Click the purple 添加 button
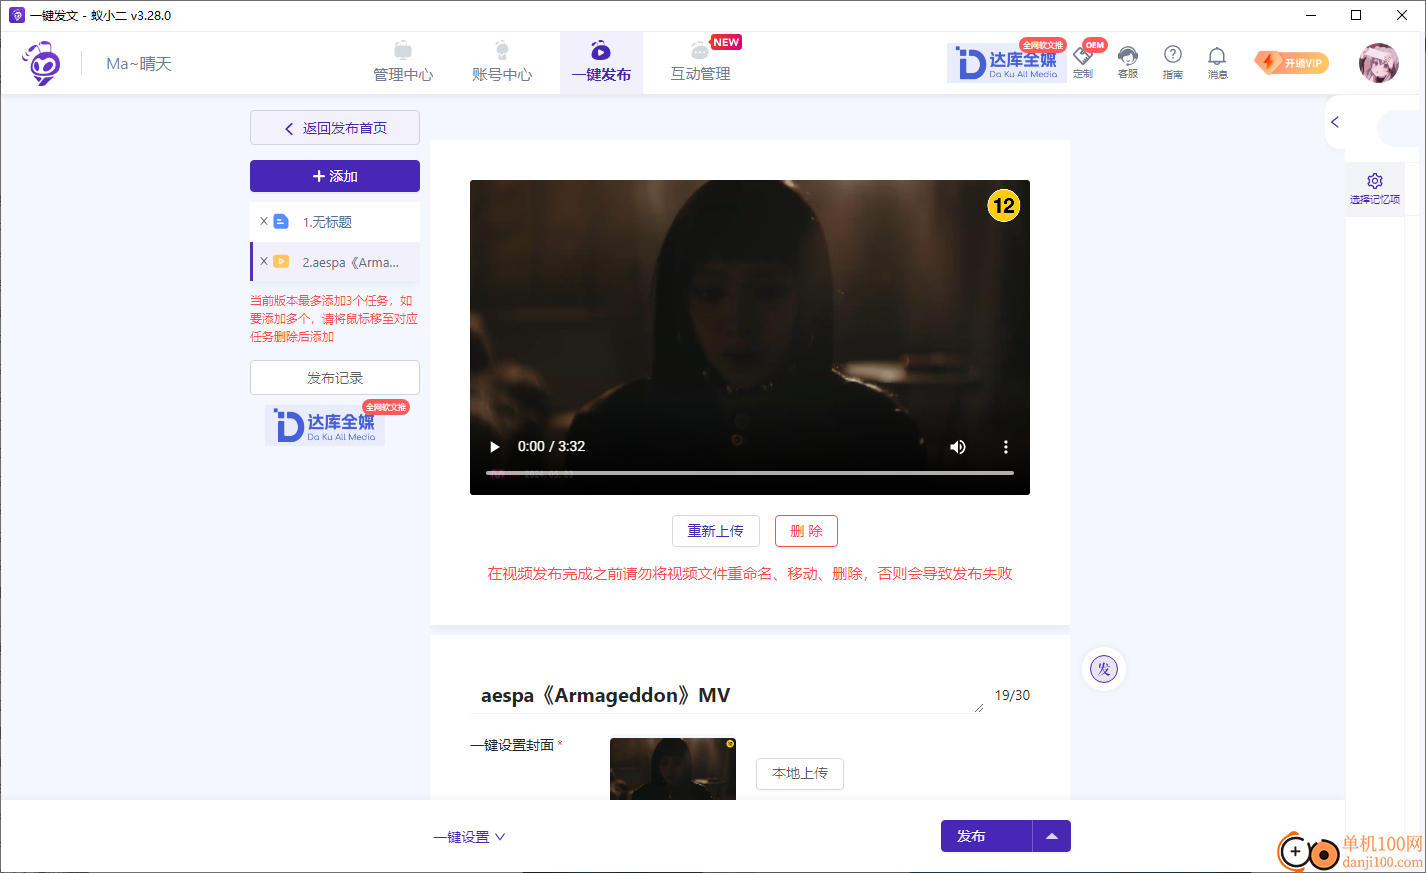This screenshot has height=873, width=1426. pos(335,176)
